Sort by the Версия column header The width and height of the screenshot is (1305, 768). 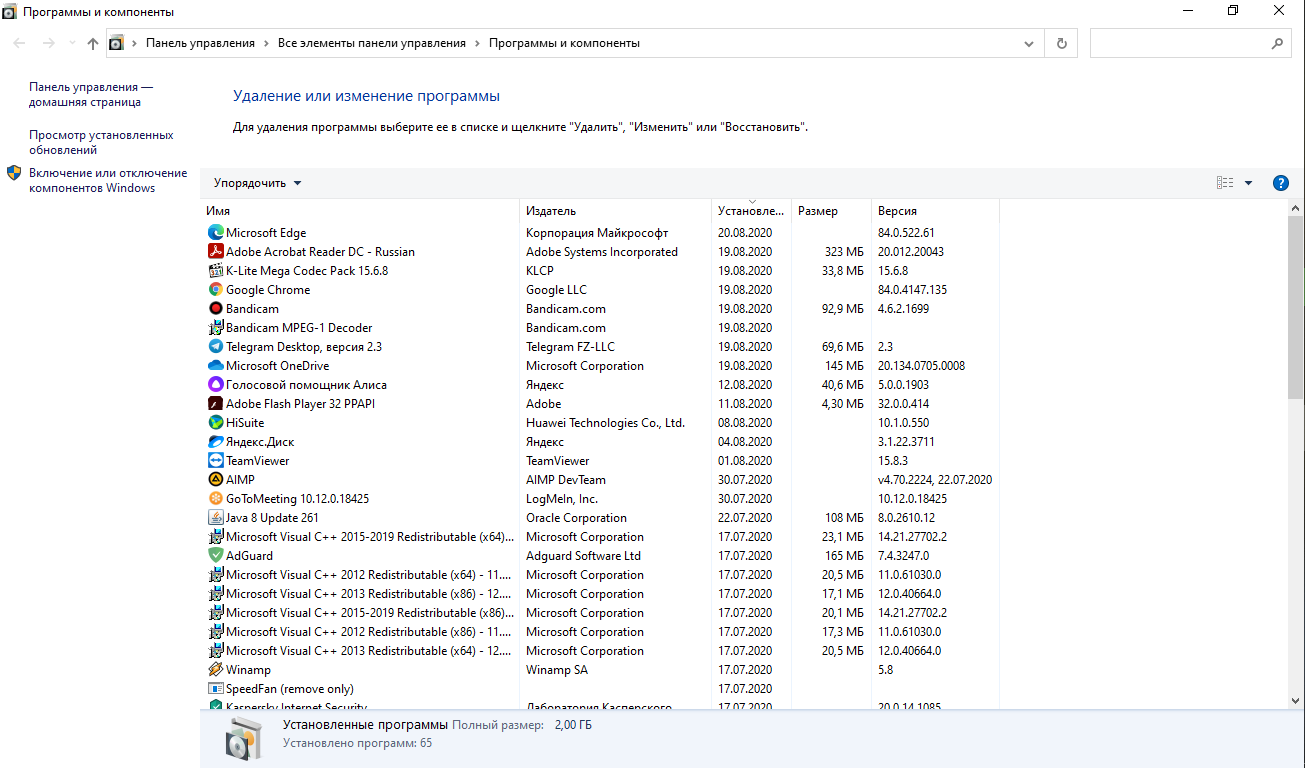[935, 211]
